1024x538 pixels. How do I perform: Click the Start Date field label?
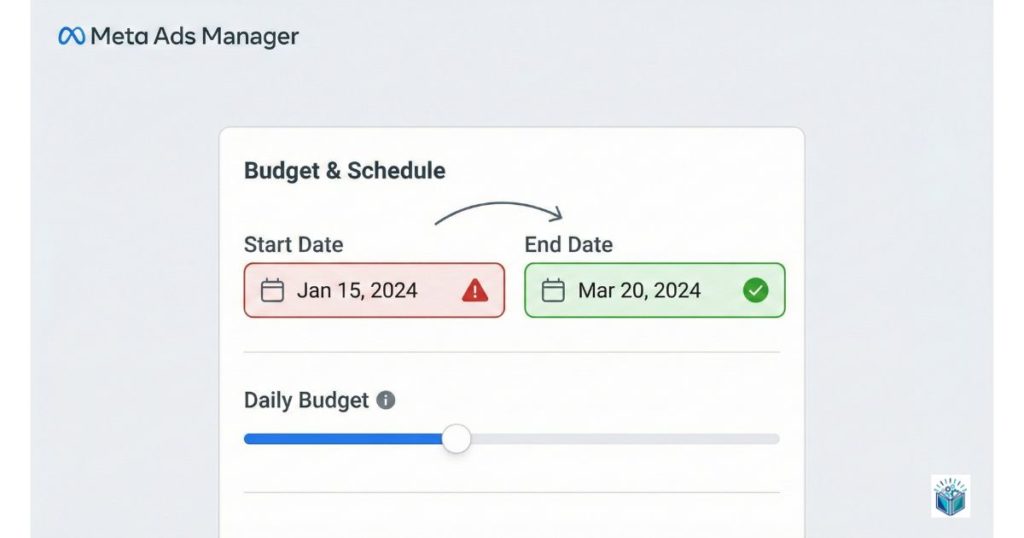293,245
